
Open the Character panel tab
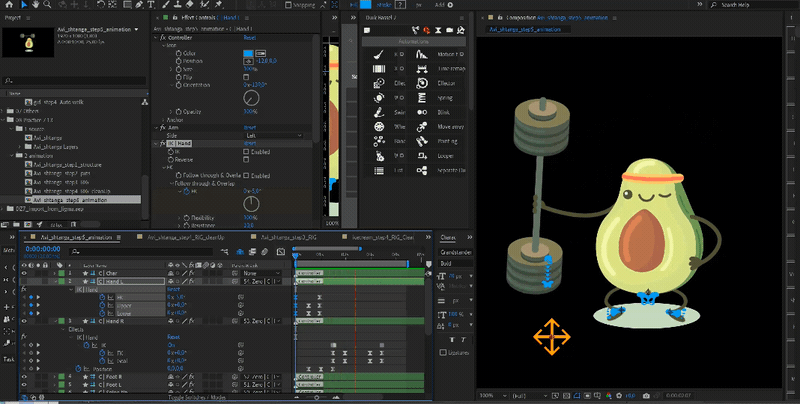(x=448, y=238)
